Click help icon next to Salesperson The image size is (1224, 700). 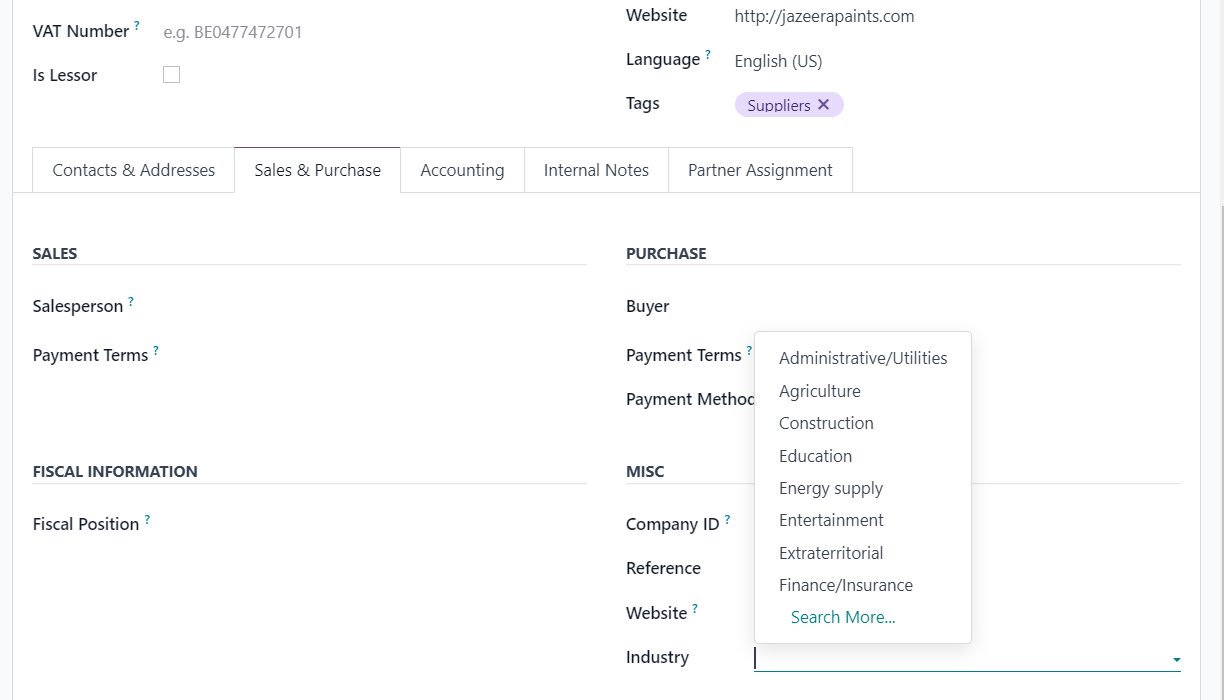pyautogui.click(x=131, y=301)
